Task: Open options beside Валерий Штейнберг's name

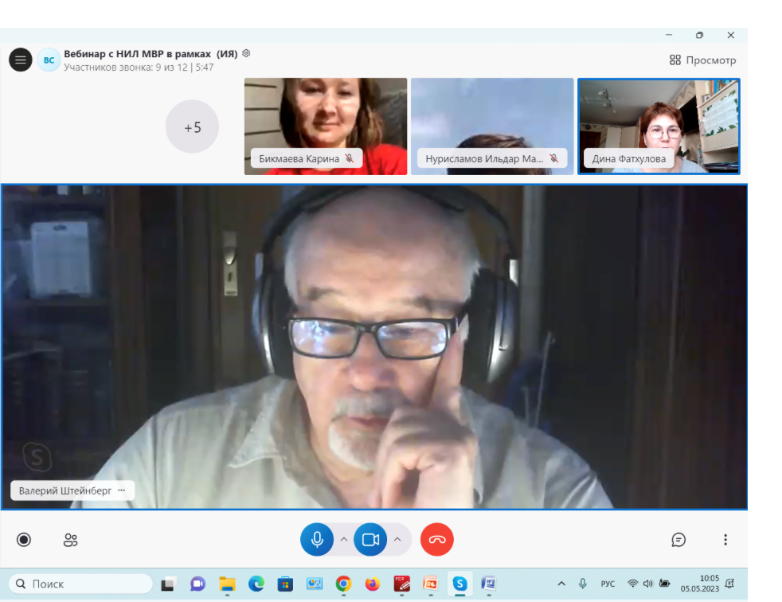Action: click(122, 491)
